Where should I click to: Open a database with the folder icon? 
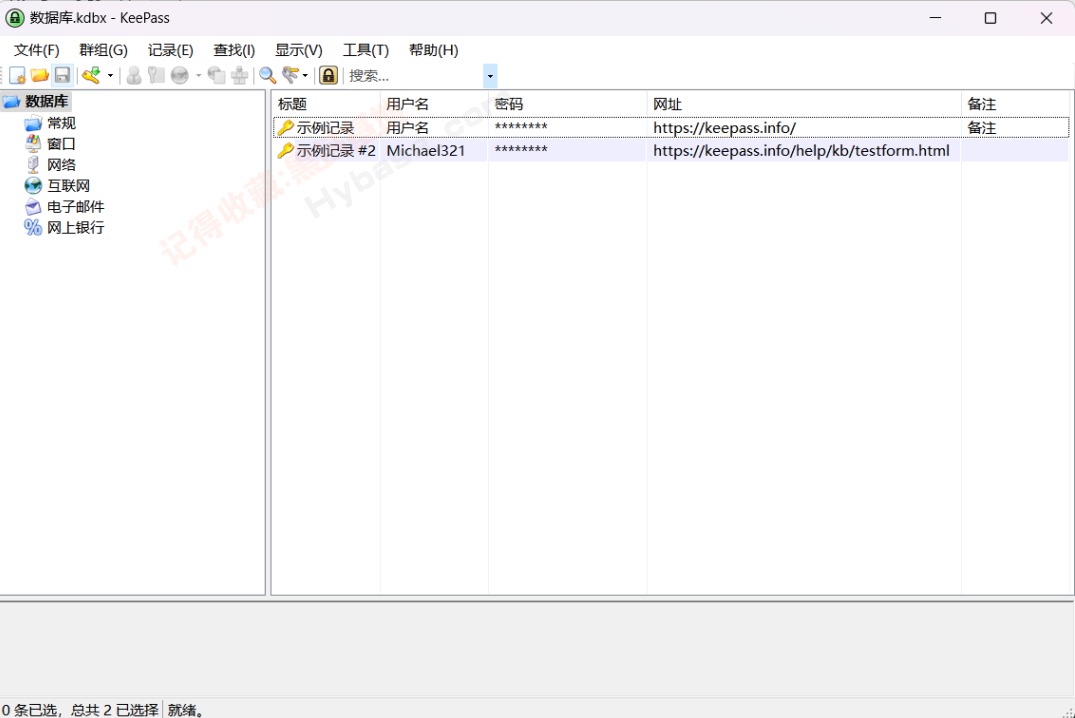(40, 75)
